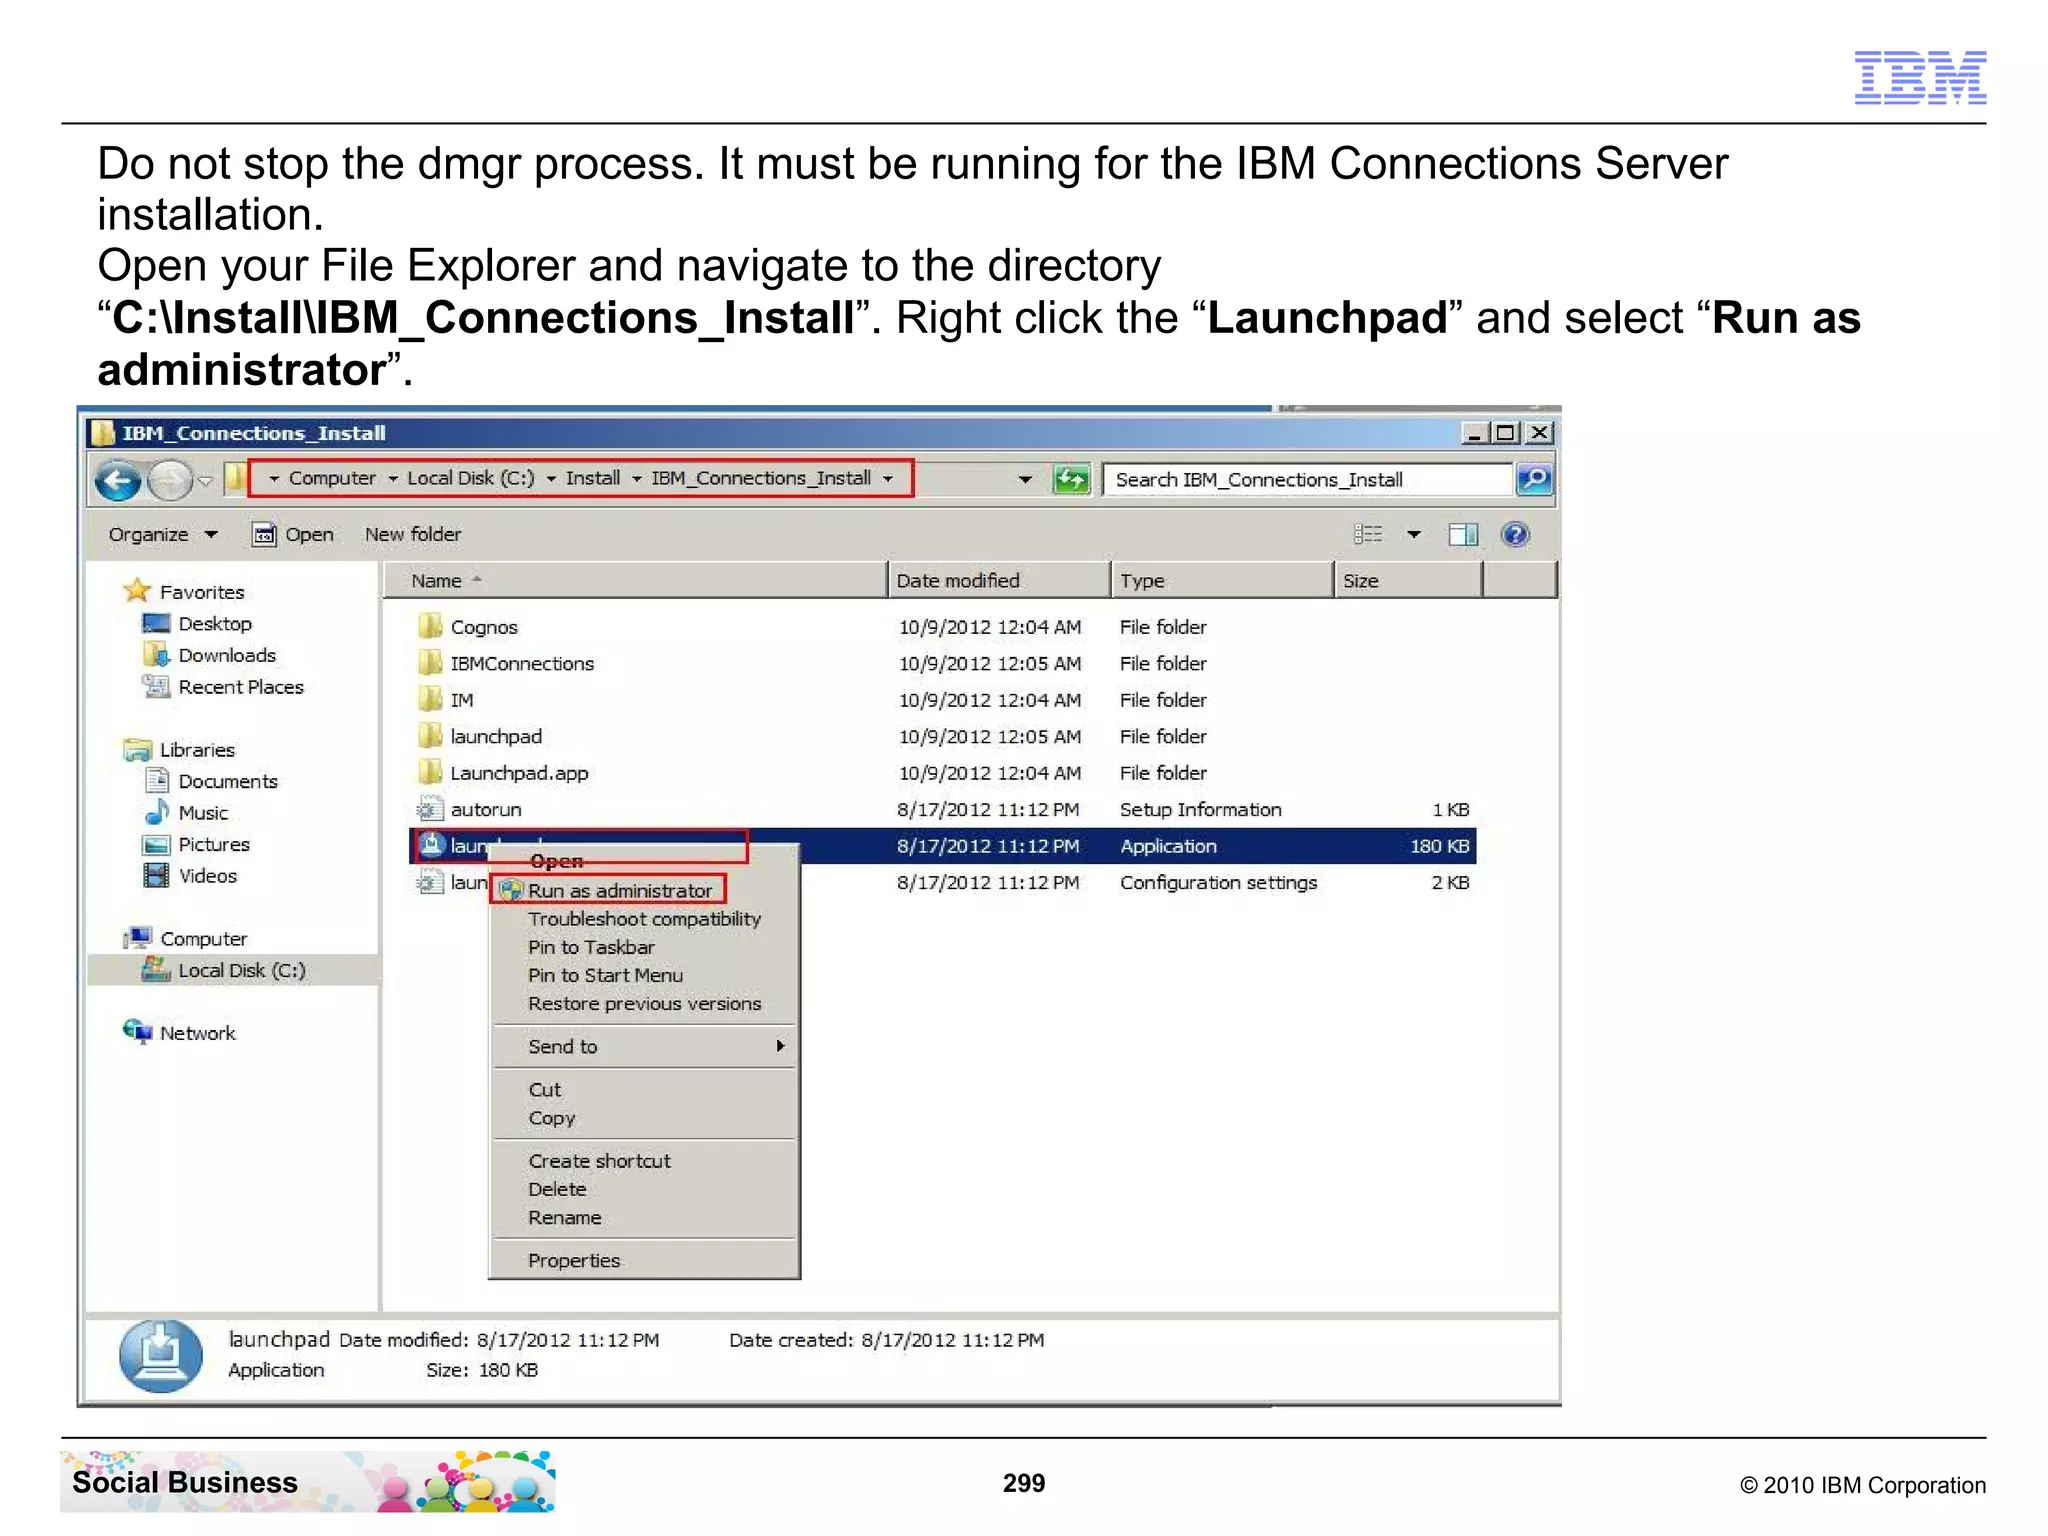Choose Restore previous versions

tap(645, 1004)
